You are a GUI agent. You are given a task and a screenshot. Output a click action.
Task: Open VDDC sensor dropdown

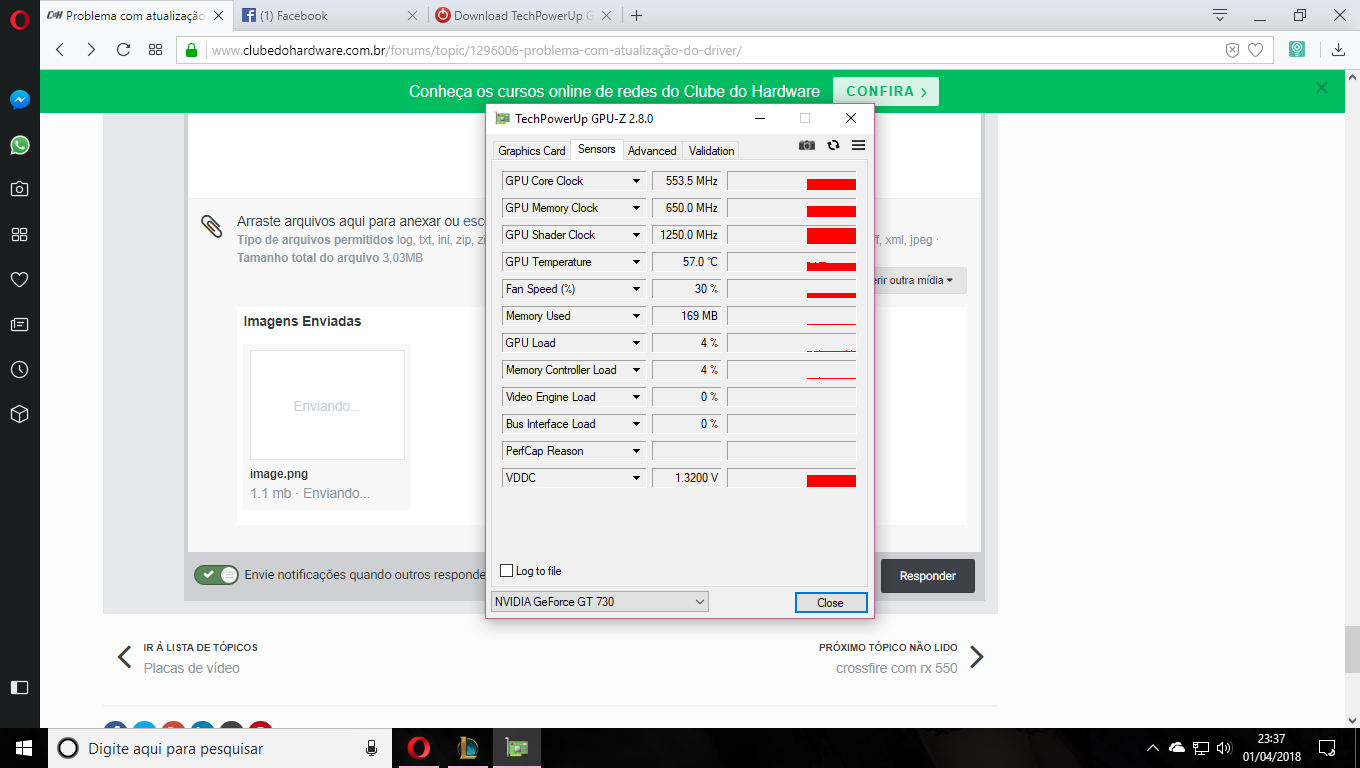[x=636, y=478]
